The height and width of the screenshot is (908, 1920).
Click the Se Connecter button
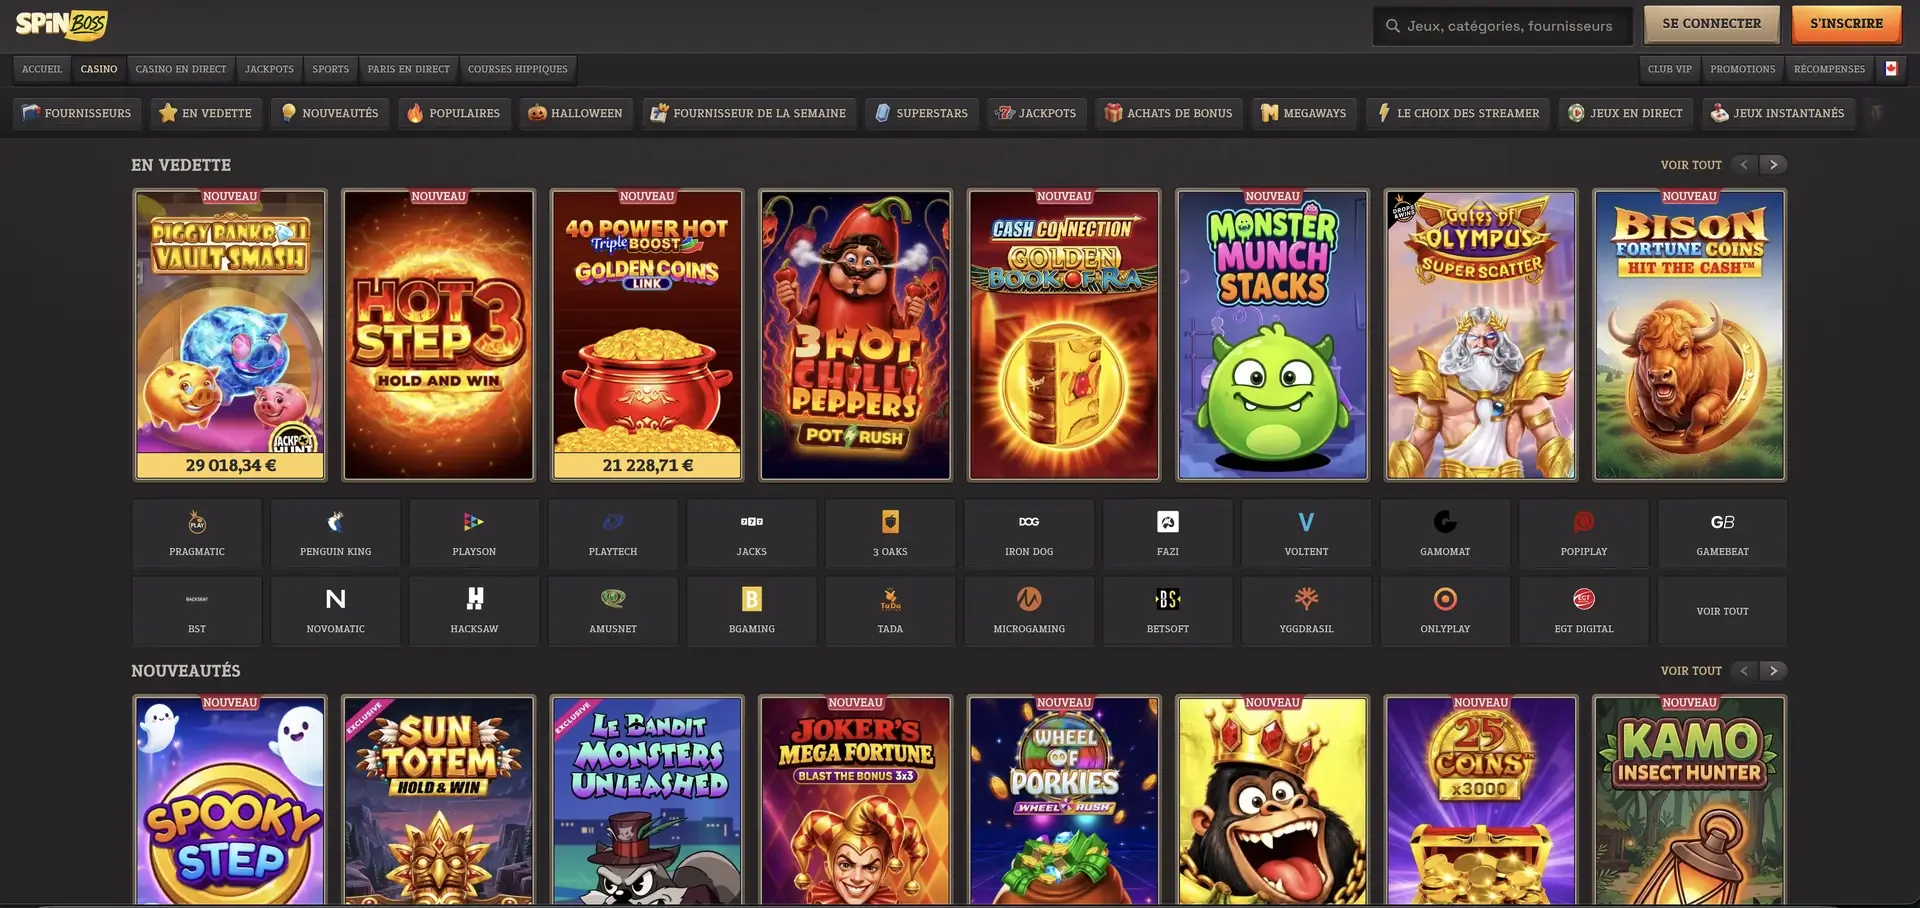(x=1711, y=24)
